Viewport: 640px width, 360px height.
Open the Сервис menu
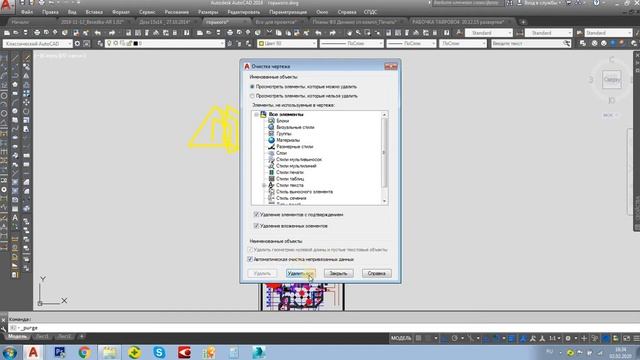pos(147,12)
